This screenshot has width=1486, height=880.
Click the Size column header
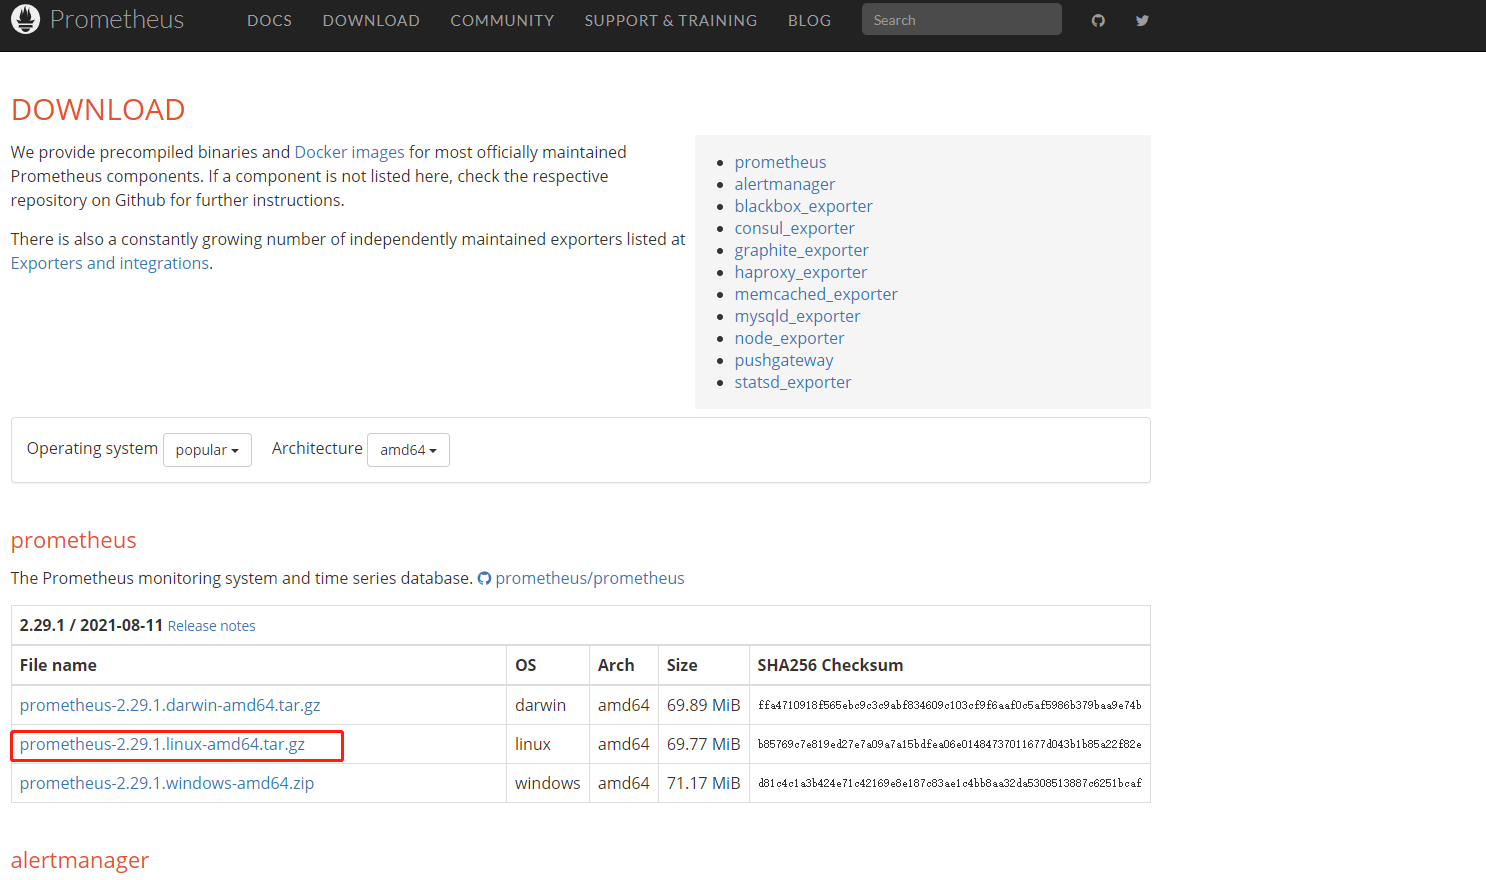coord(682,665)
